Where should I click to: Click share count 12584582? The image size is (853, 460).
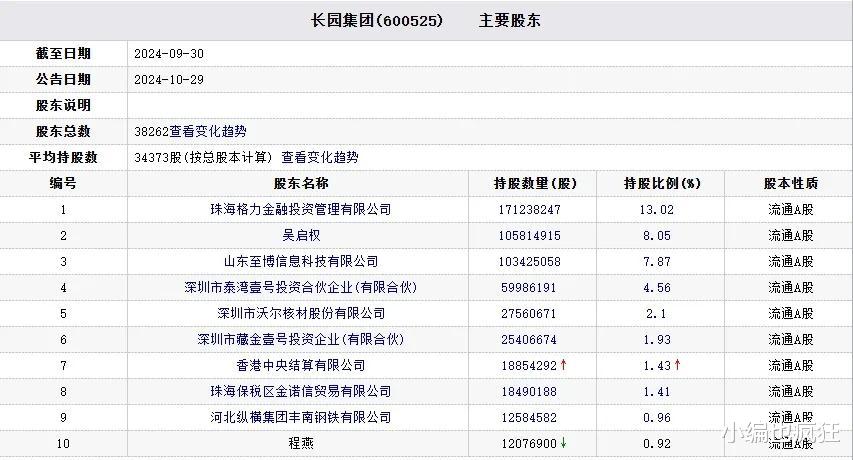click(x=529, y=418)
